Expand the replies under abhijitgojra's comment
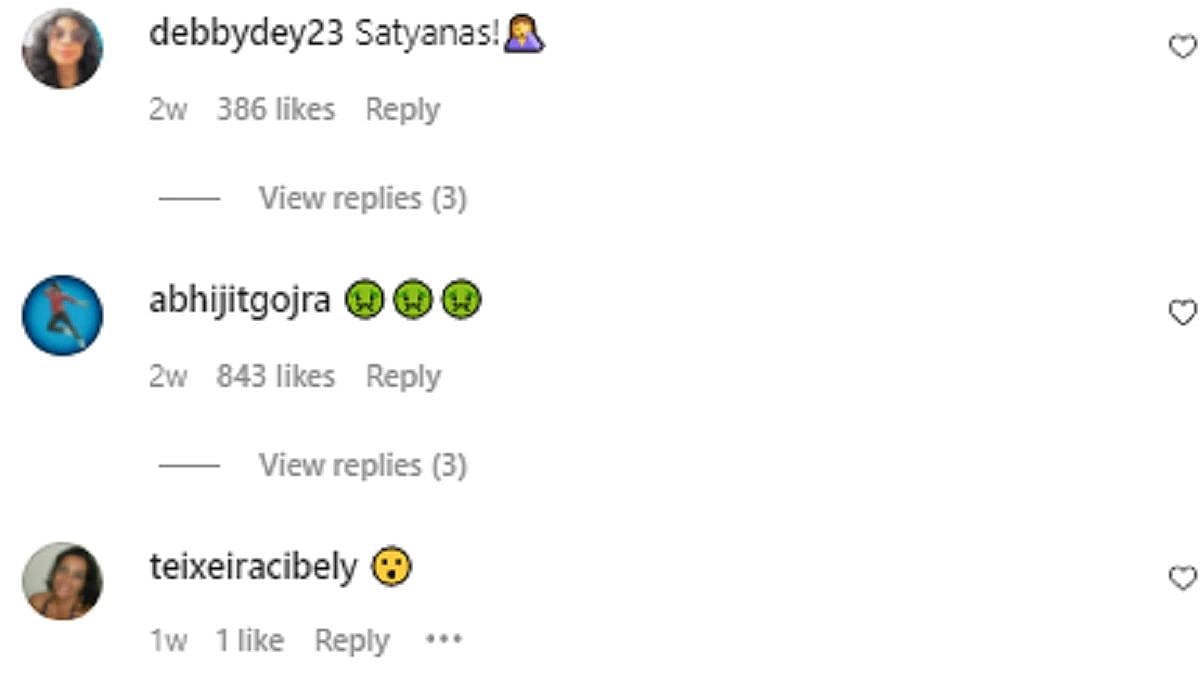The width and height of the screenshot is (1200, 675). click(x=363, y=465)
